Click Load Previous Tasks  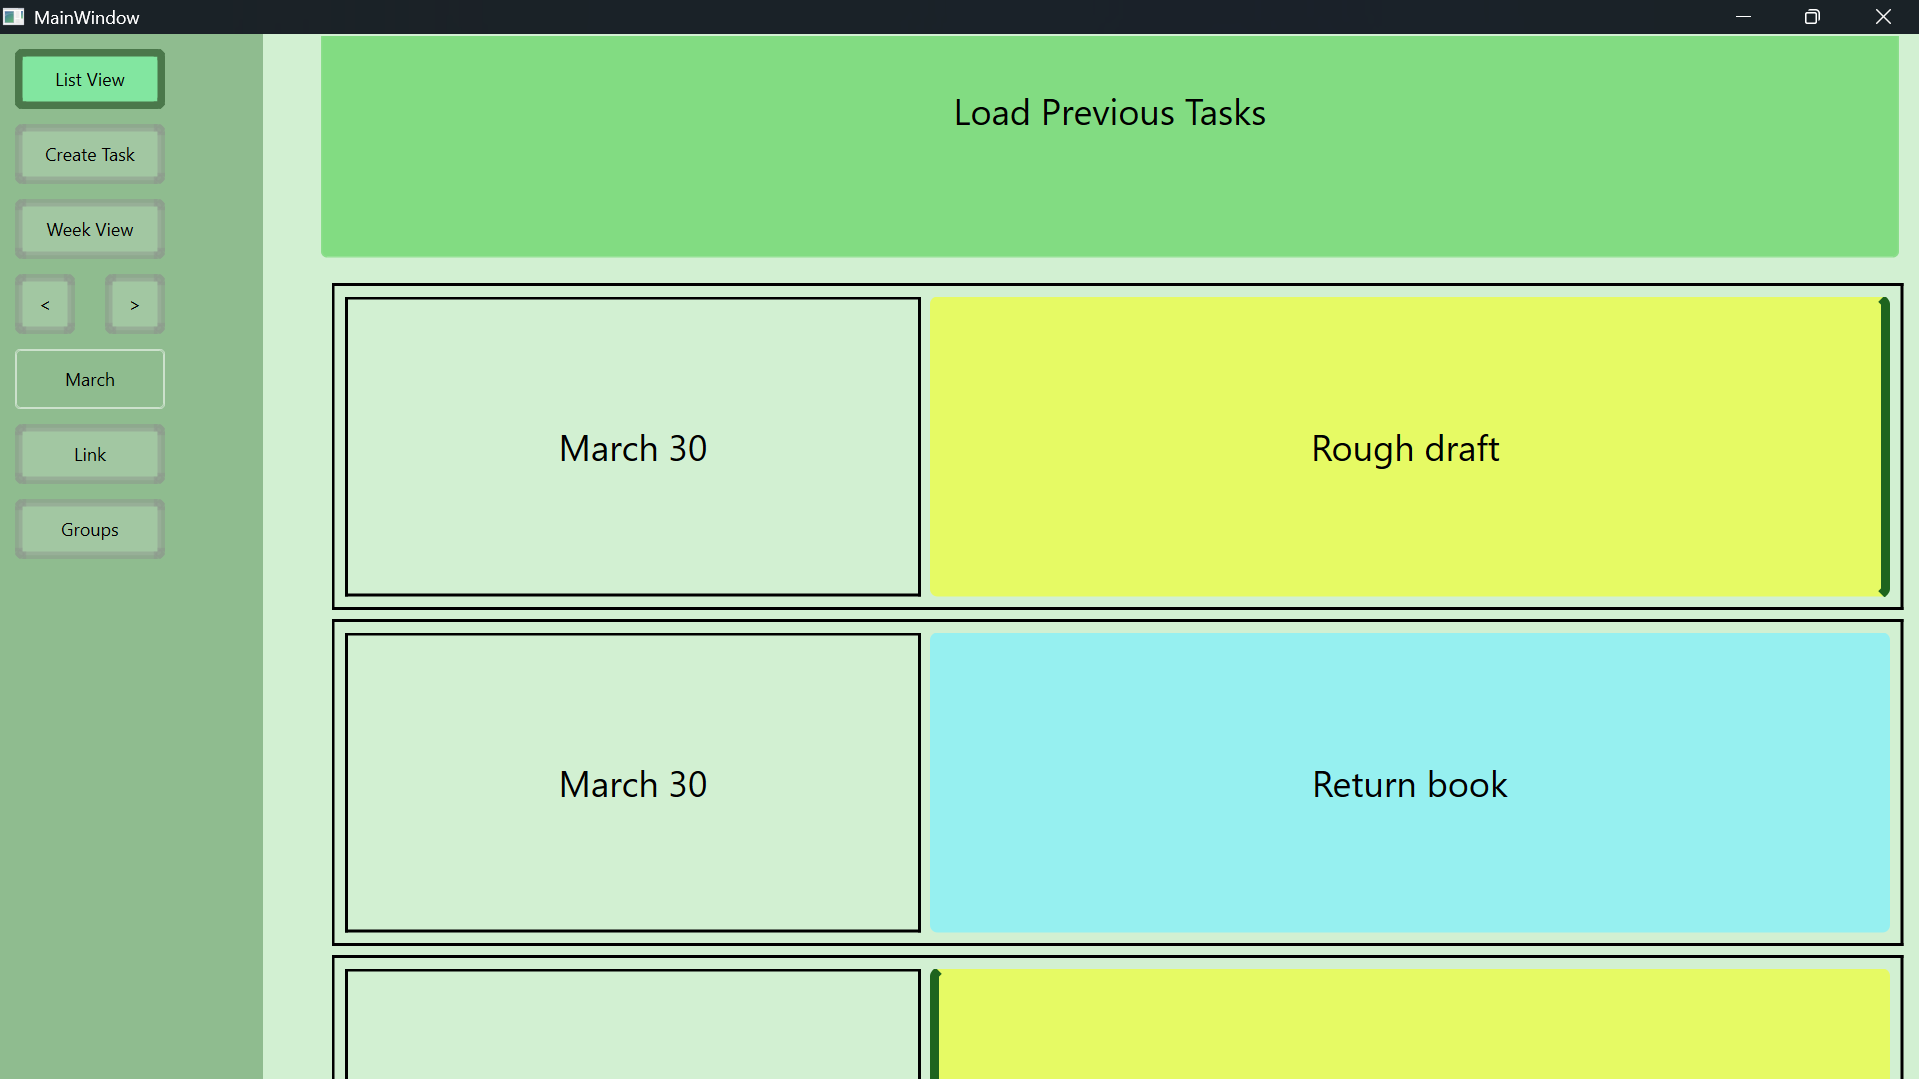click(1110, 146)
